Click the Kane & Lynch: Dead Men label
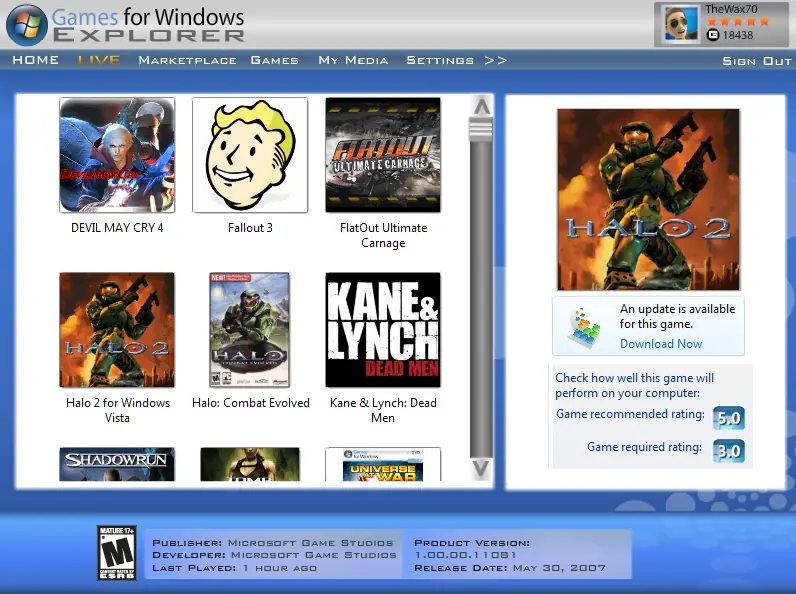This screenshot has height=594, width=796. point(383,410)
